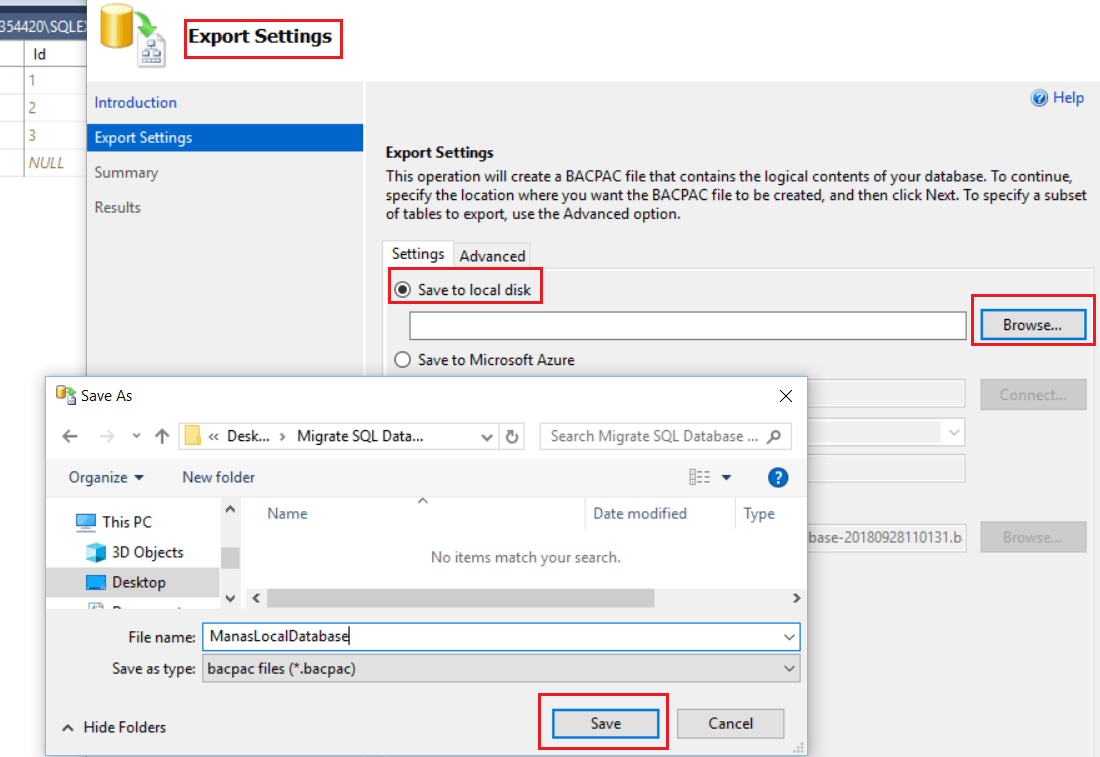Click the Desk... breadcrumb segment
1100x757 pixels.
[248, 436]
